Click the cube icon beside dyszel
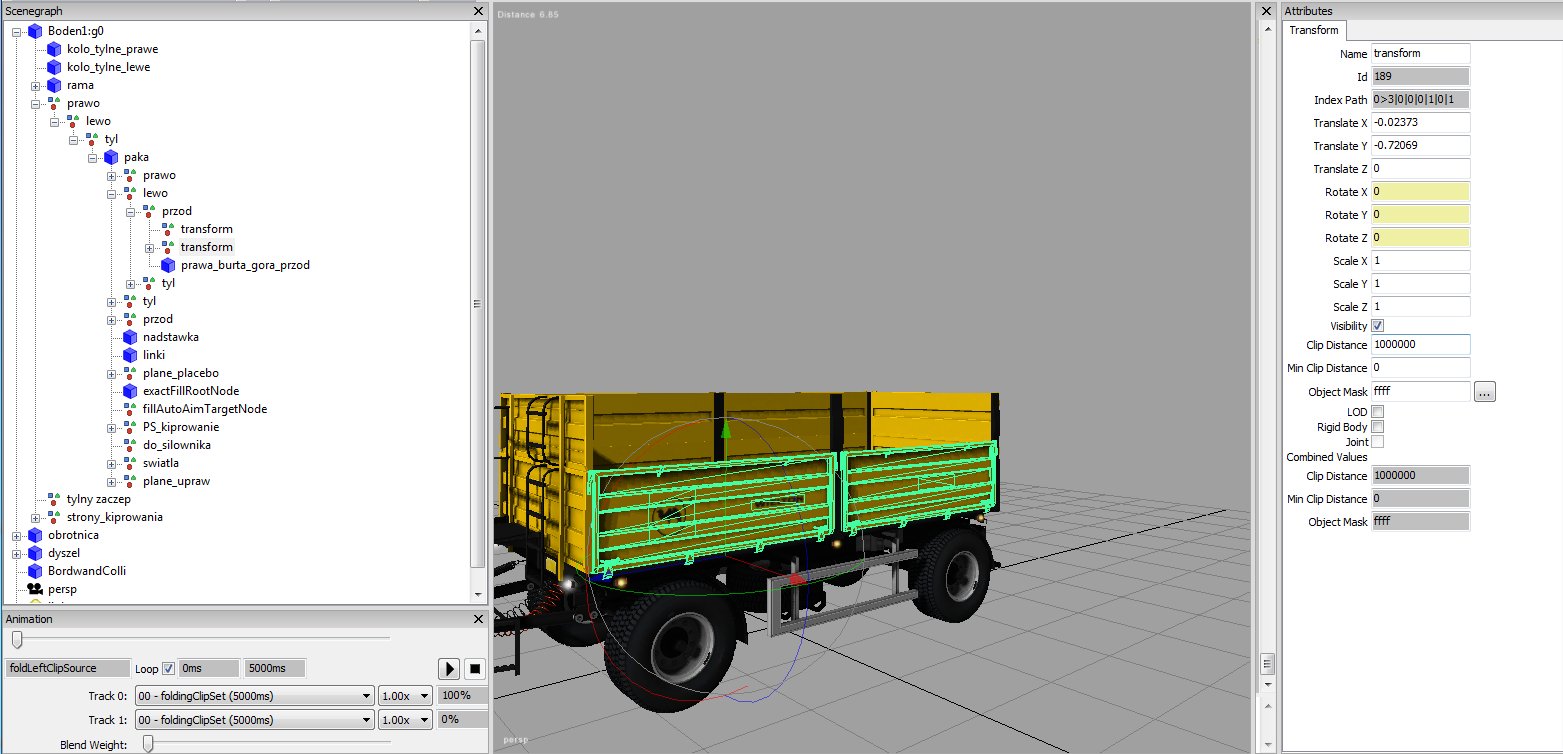Image resolution: width=1563 pixels, height=754 pixels. (x=35, y=553)
